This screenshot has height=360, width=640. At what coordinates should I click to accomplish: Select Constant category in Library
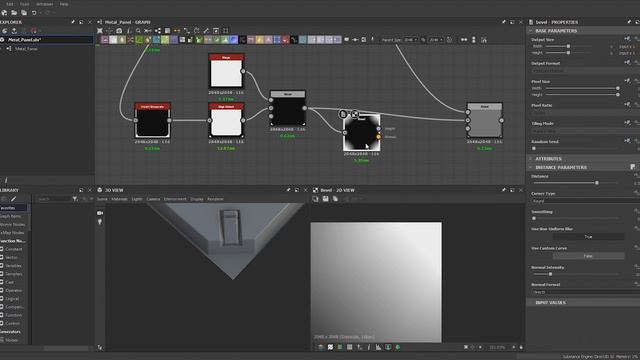coord(13,249)
